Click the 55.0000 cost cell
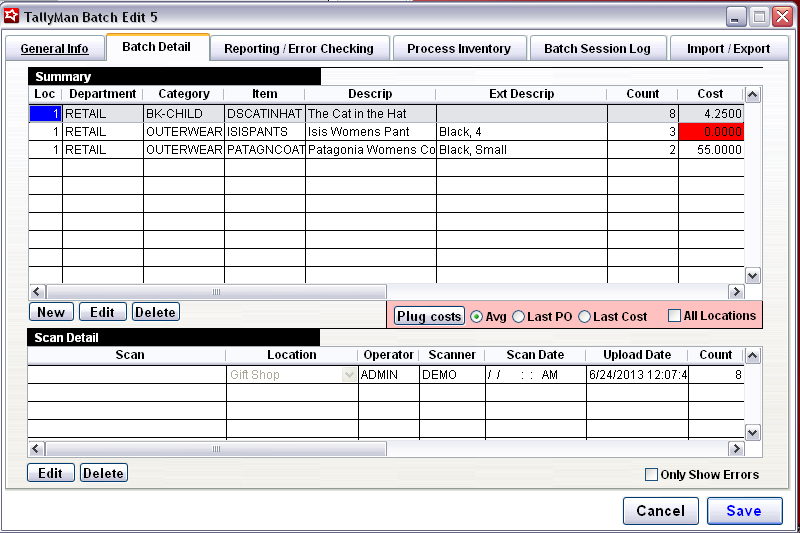The width and height of the screenshot is (800, 533). pos(711,149)
